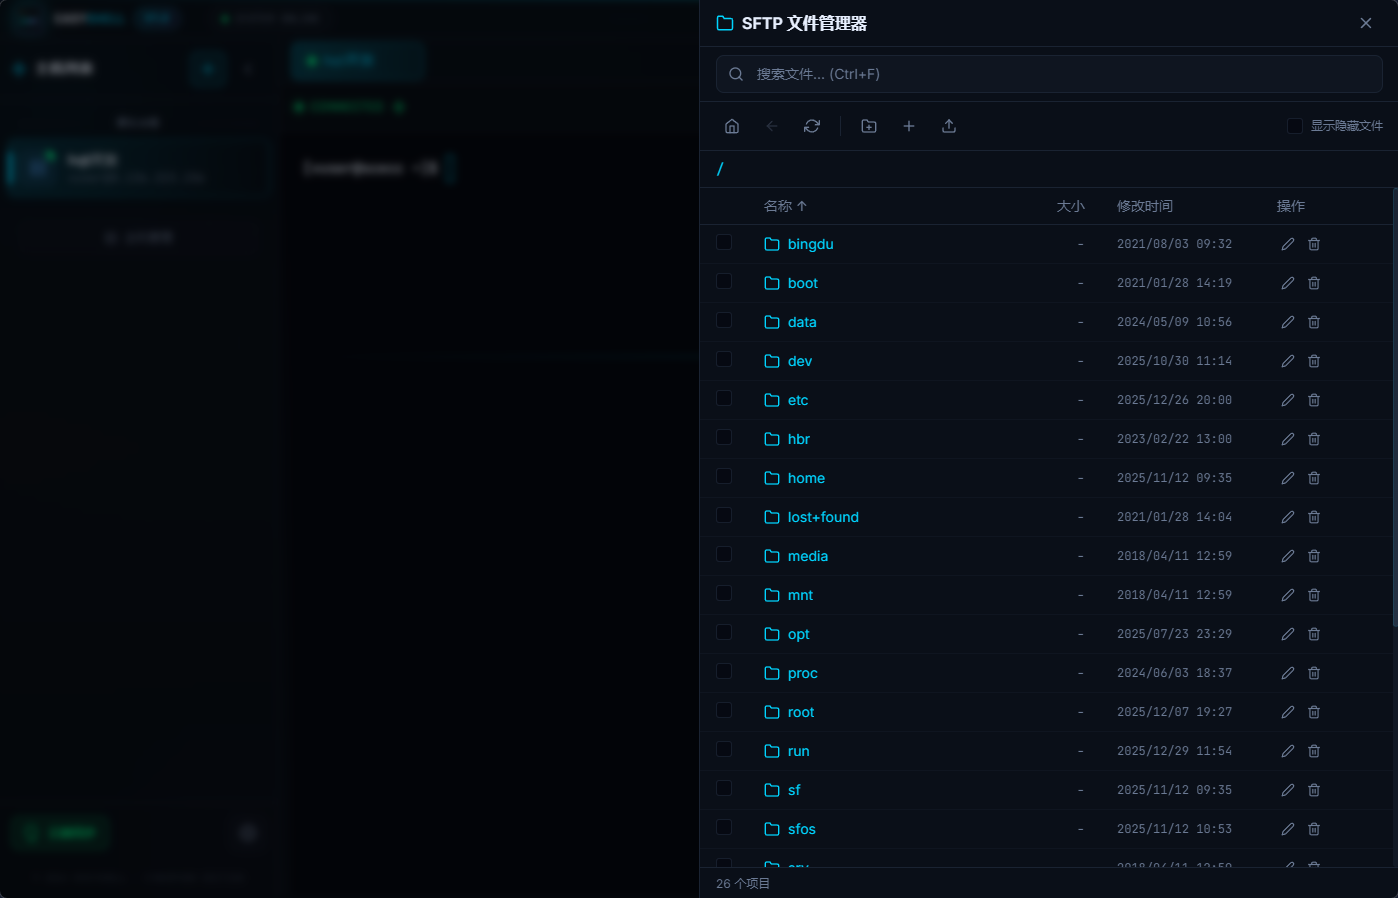This screenshot has width=1398, height=898.
Task: Tick the checkbox for the root folder
Action: click(x=724, y=711)
